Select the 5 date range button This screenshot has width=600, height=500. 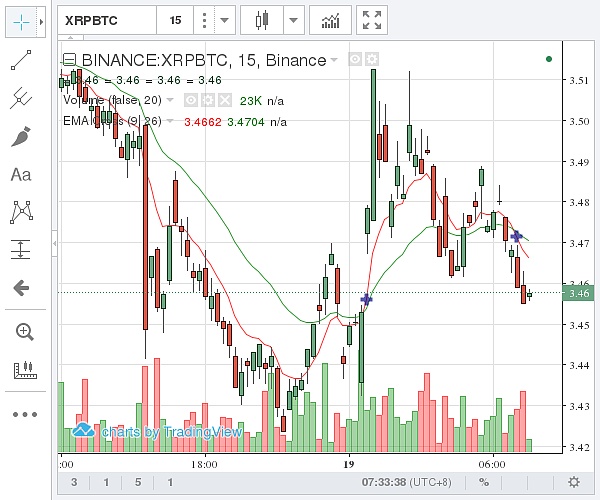pos(138,482)
